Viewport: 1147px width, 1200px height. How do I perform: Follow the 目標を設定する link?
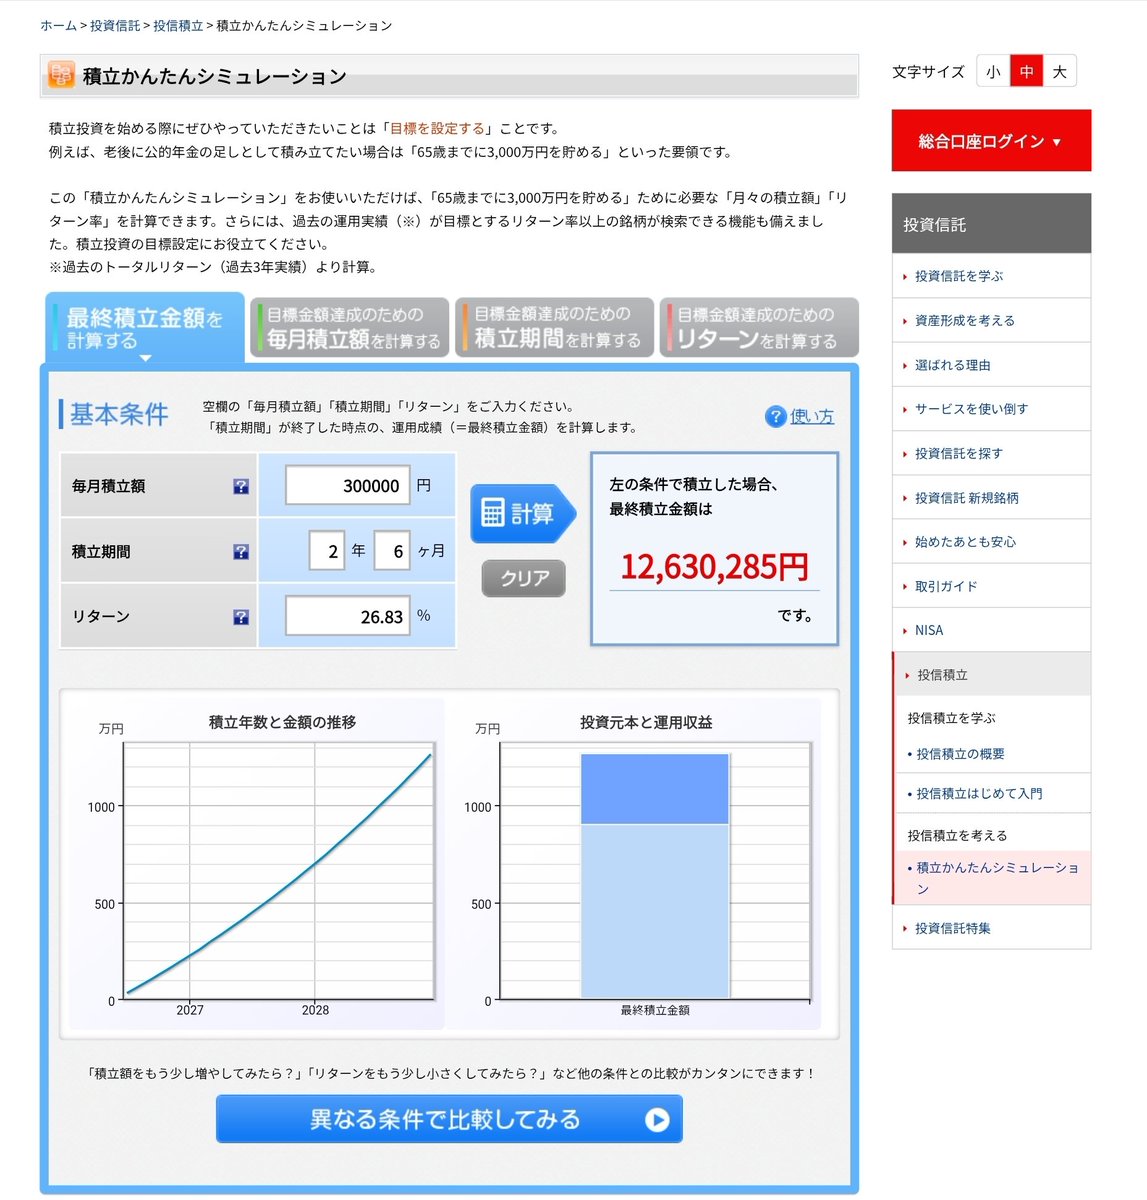click(437, 128)
